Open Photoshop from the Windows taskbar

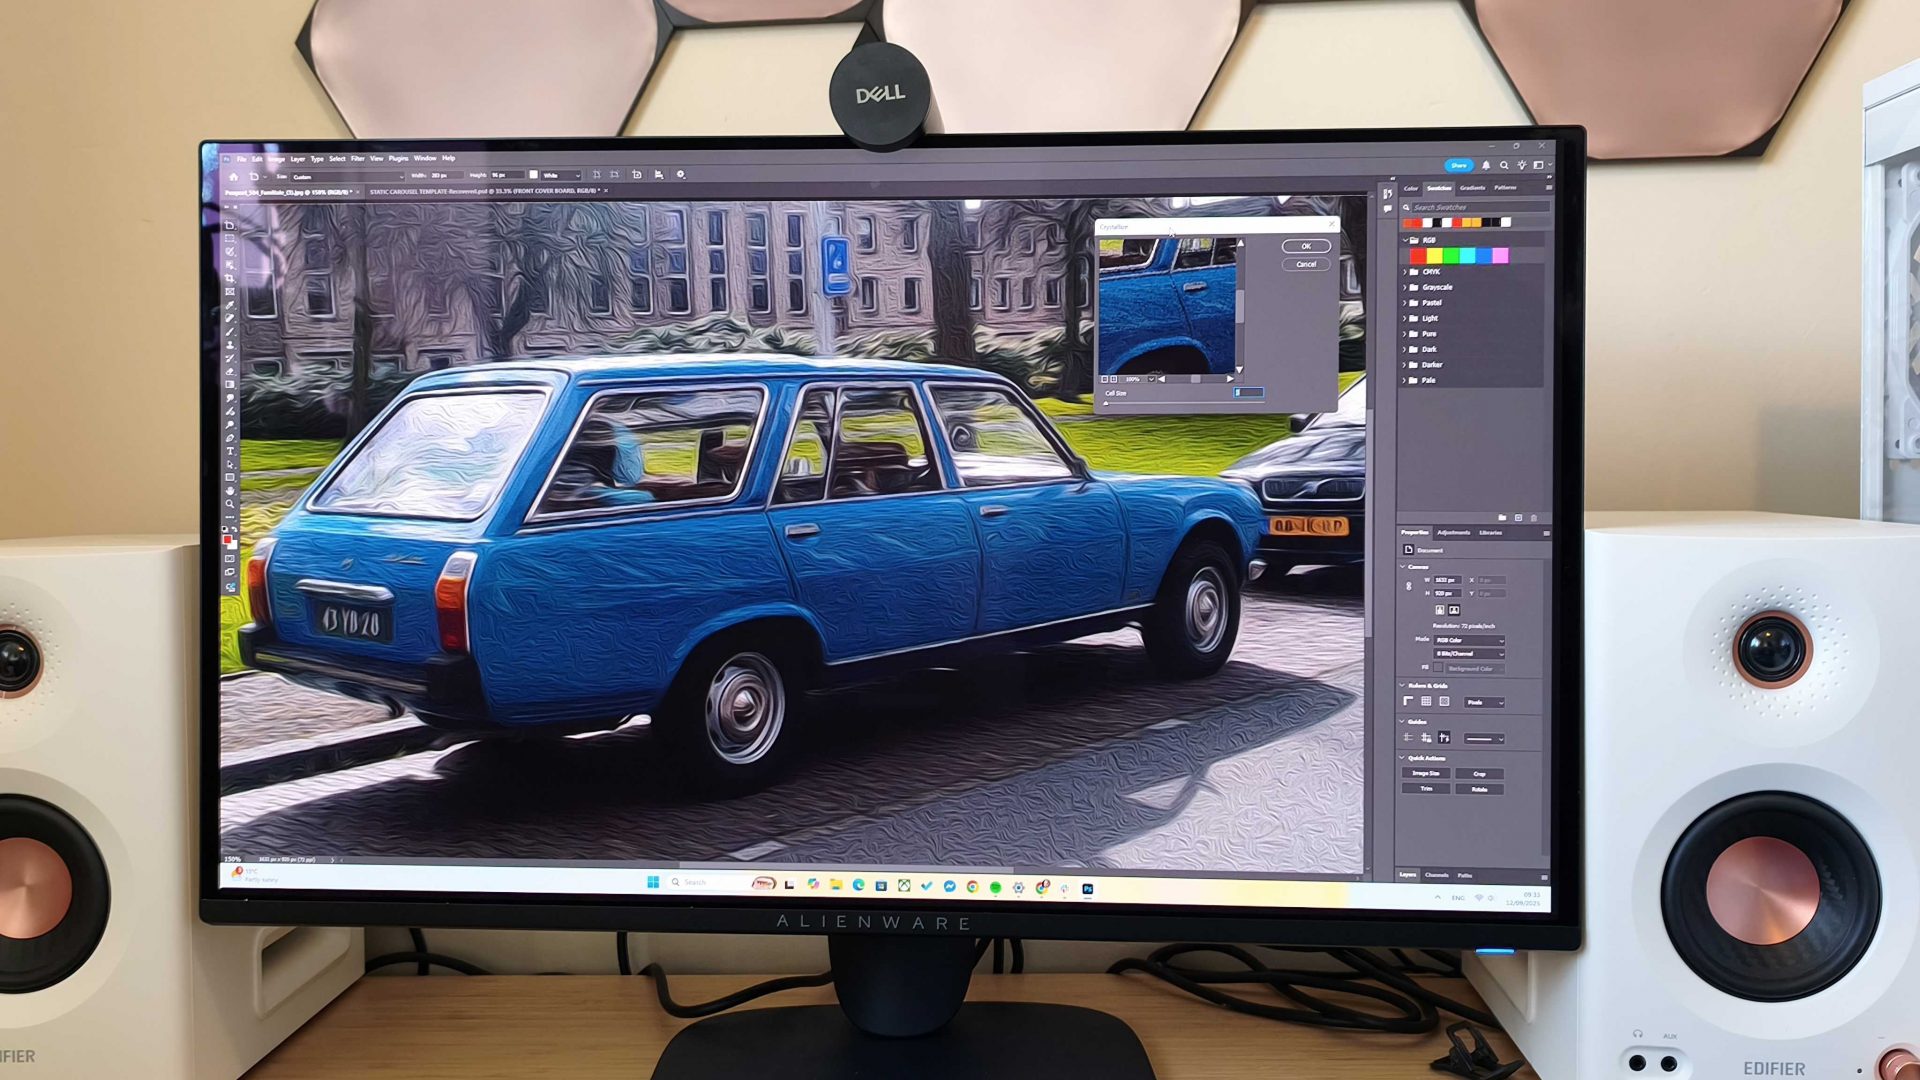1087,888
